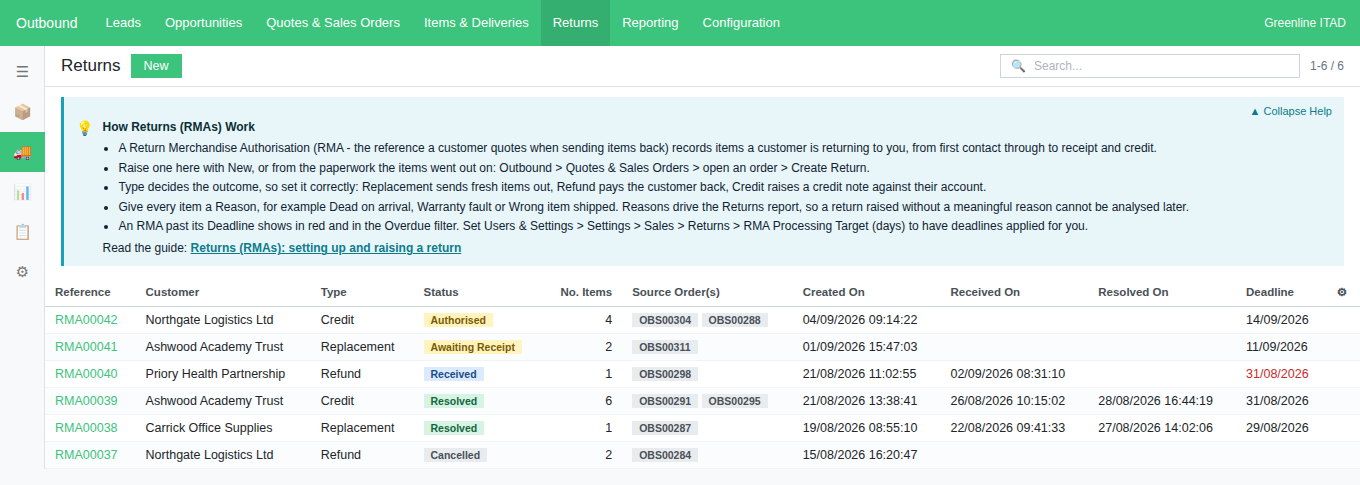Sort by Resolved On column header
Image resolution: width=1360 pixels, height=485 pixels.
(1133, 292)
